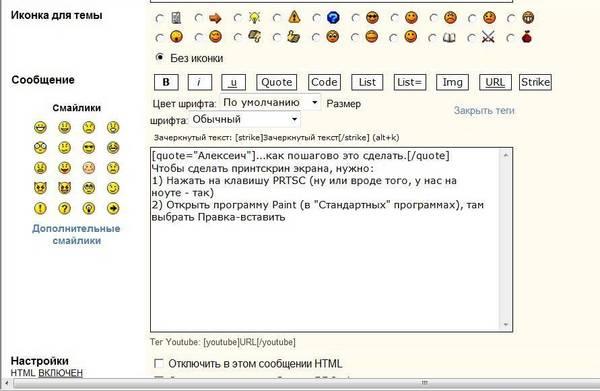Enable 'Отключить в этом сообщении HTML' checkbox
The height and width of the screenshot is (391, 600).
point(158,363)
